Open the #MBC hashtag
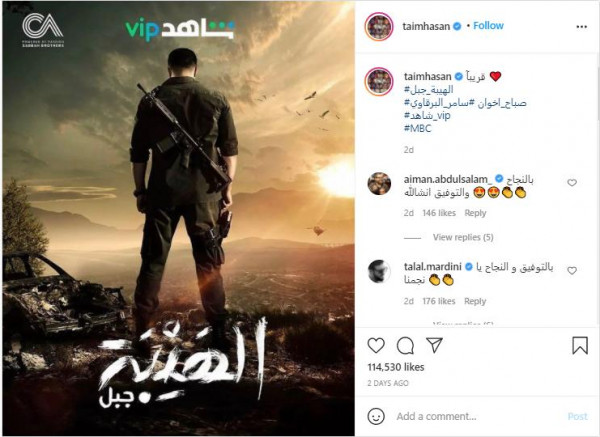 (417, 128)
